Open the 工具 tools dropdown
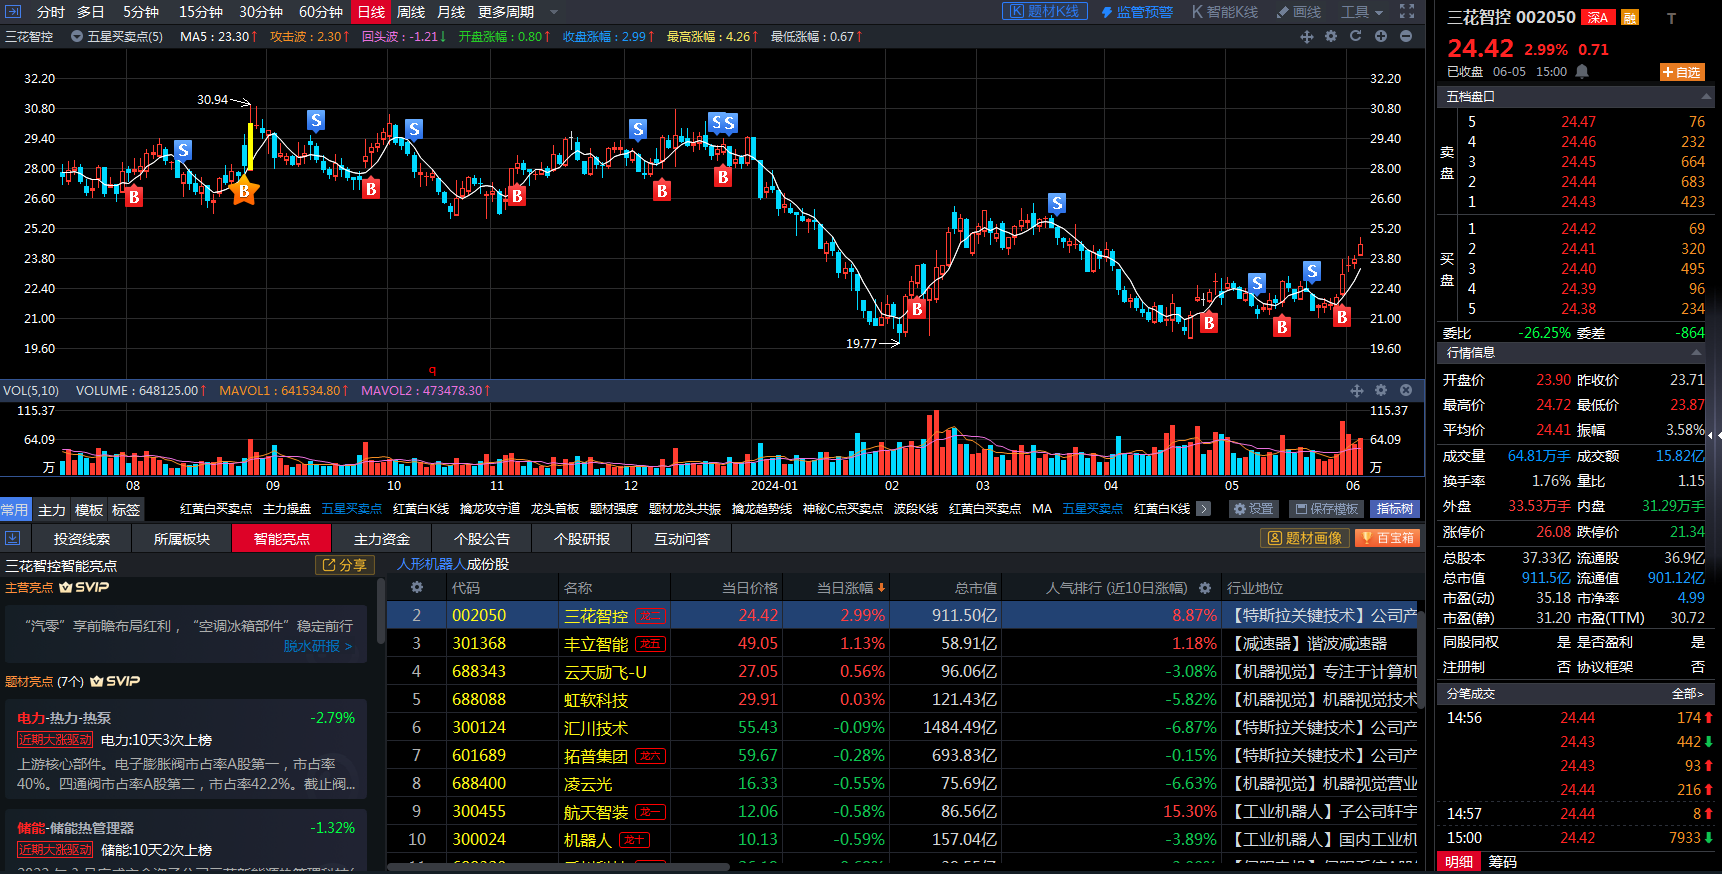The height and width of the screenshot is (874, 1722). point(1362,12)
